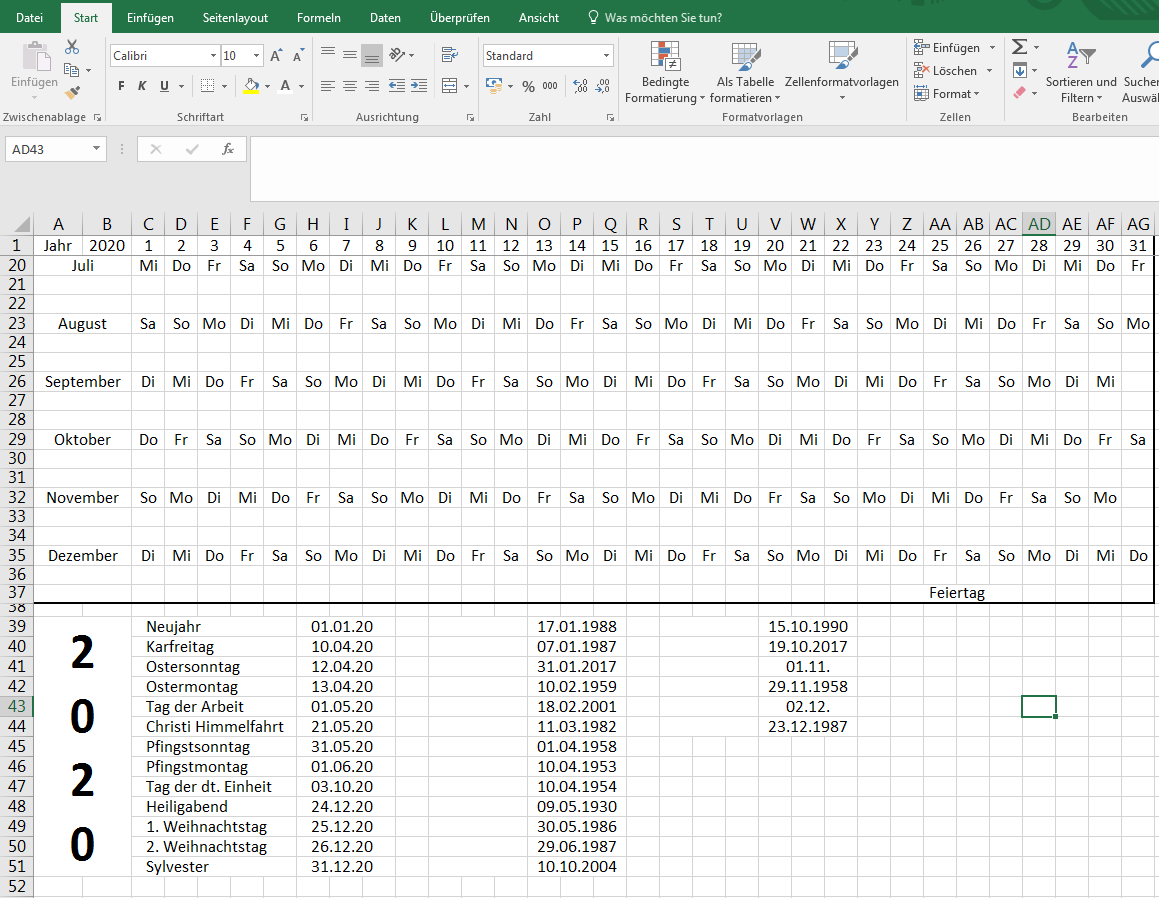Apply accounting number format

494,86
